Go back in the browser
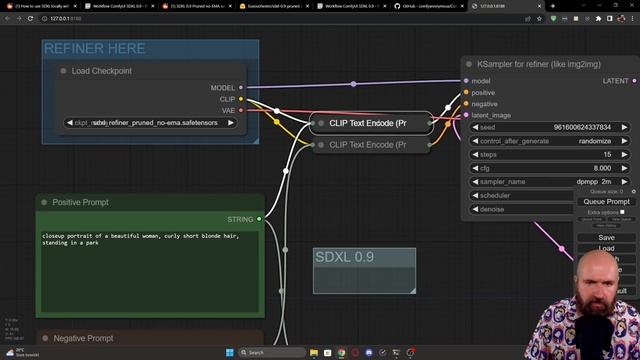This screenshot has width=640, height=360. (7, 19)
